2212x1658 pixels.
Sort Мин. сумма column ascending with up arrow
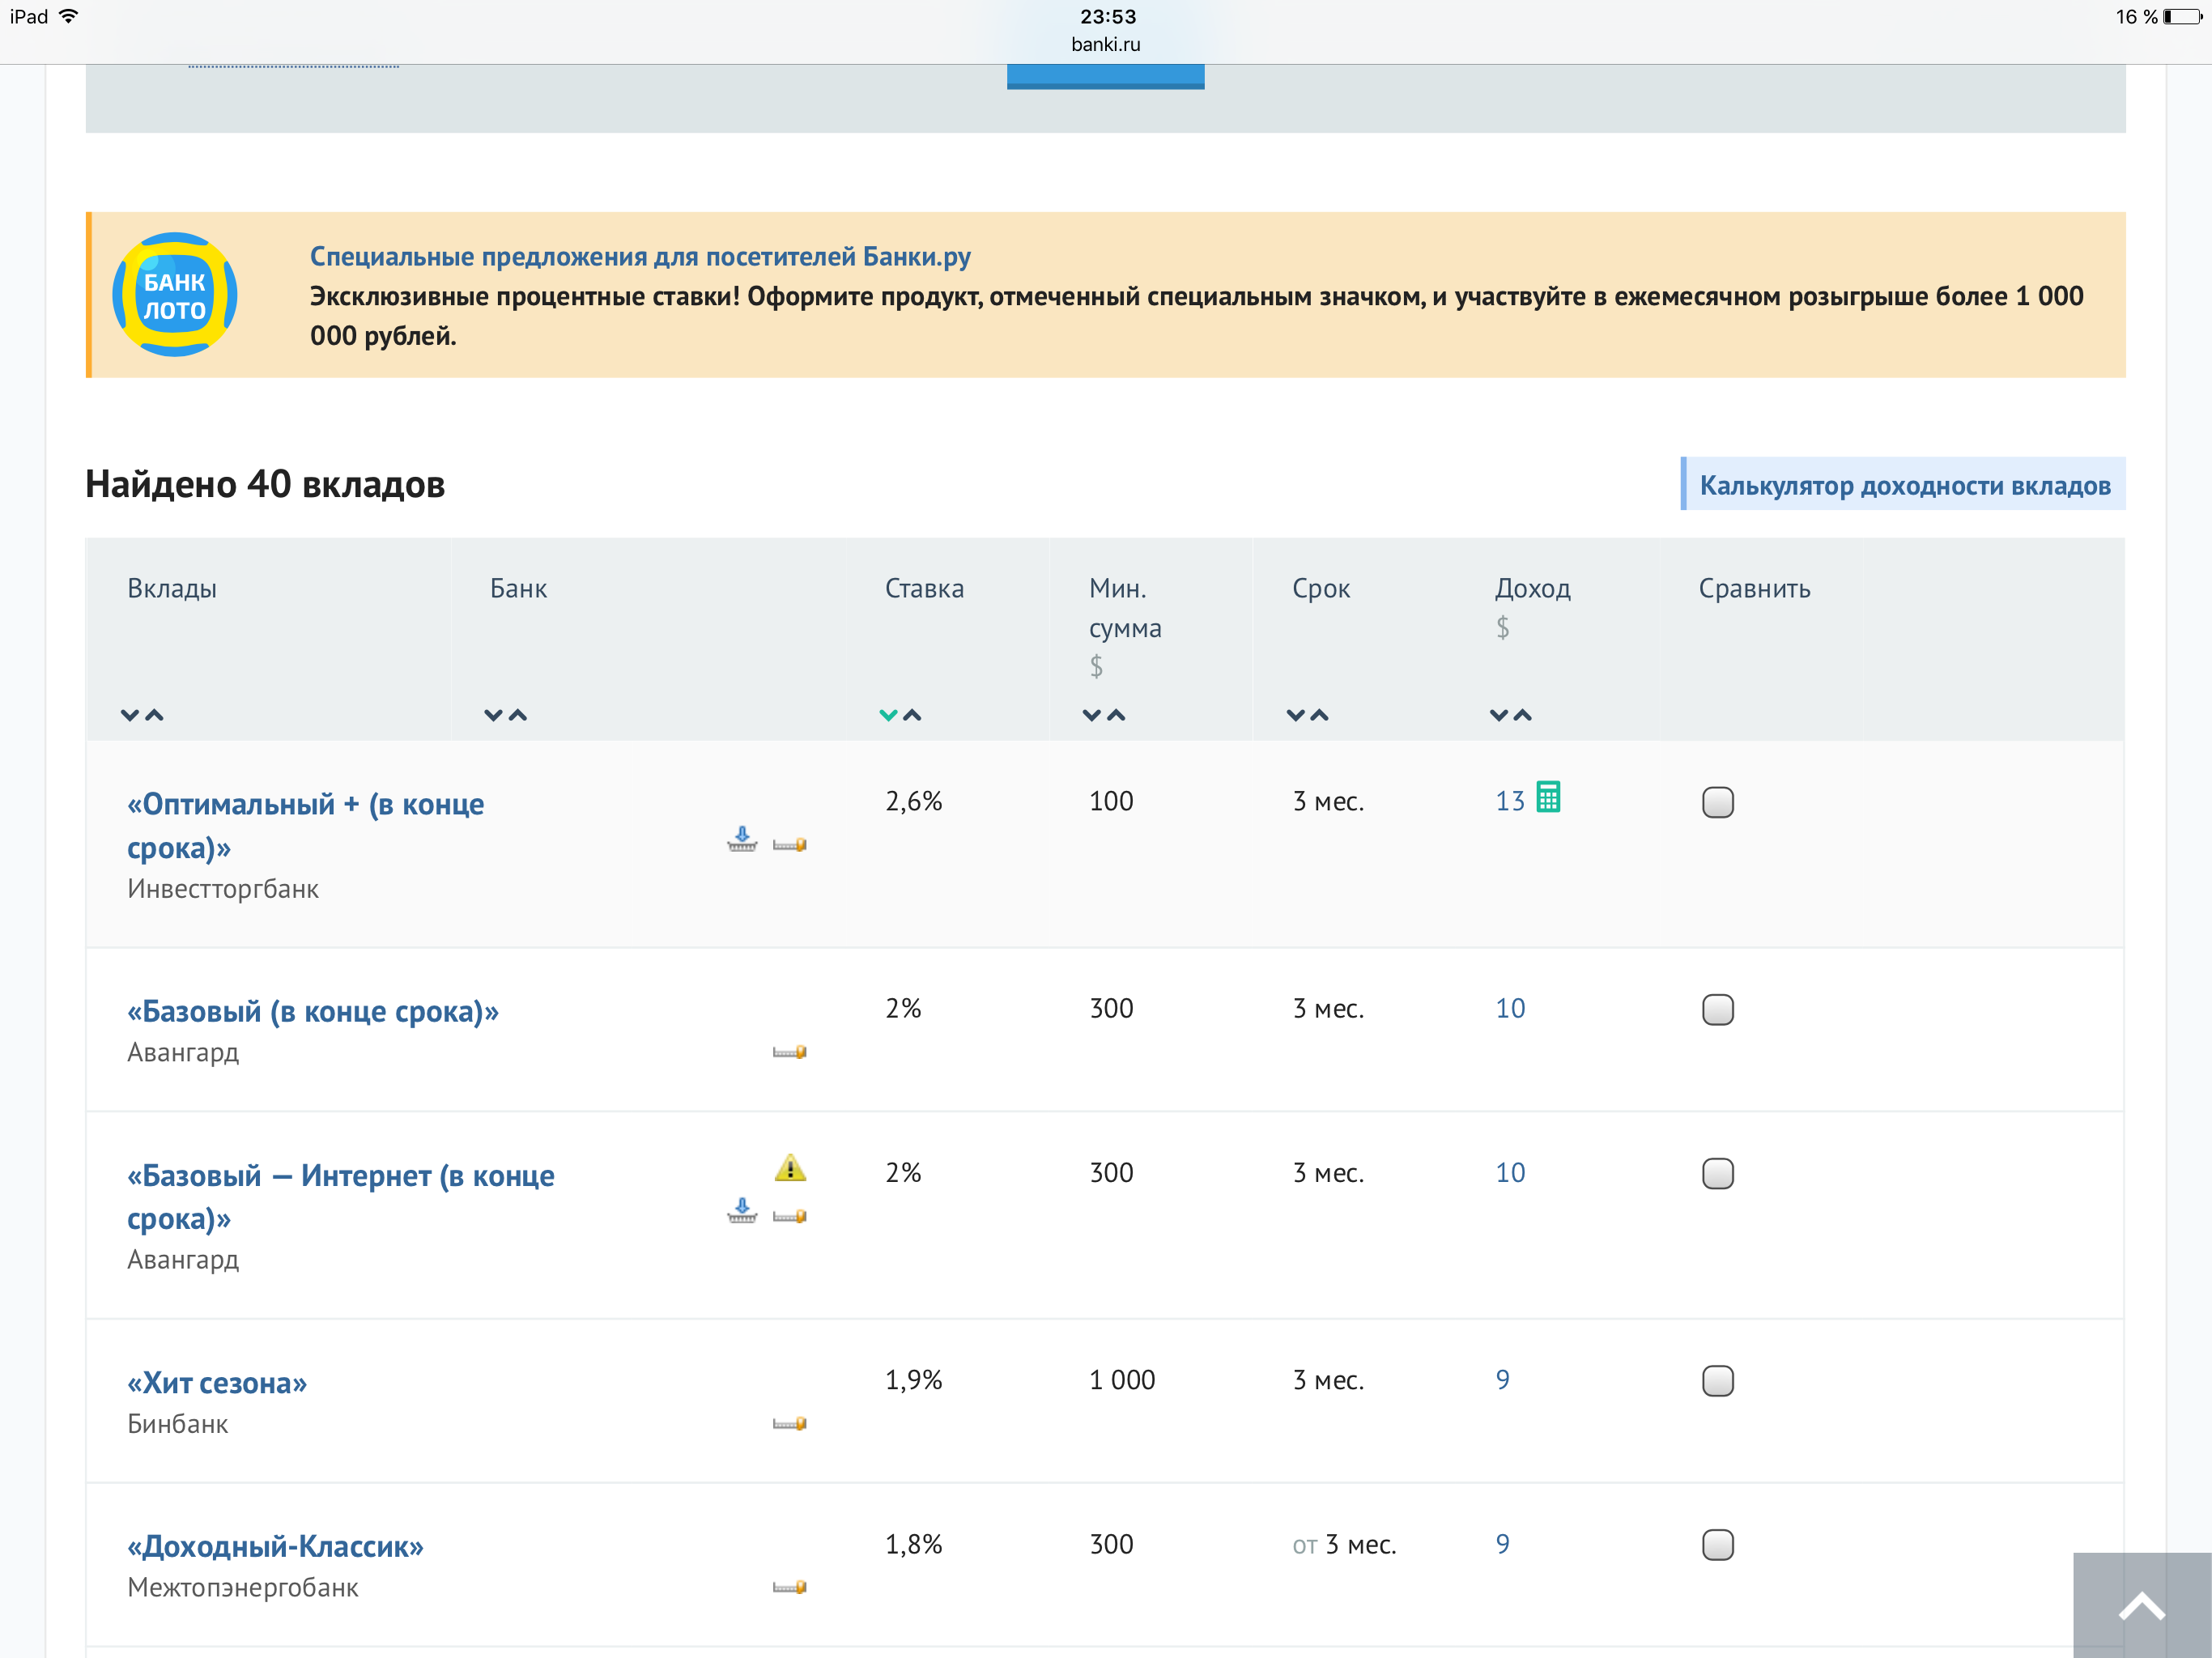(1116, 715)
